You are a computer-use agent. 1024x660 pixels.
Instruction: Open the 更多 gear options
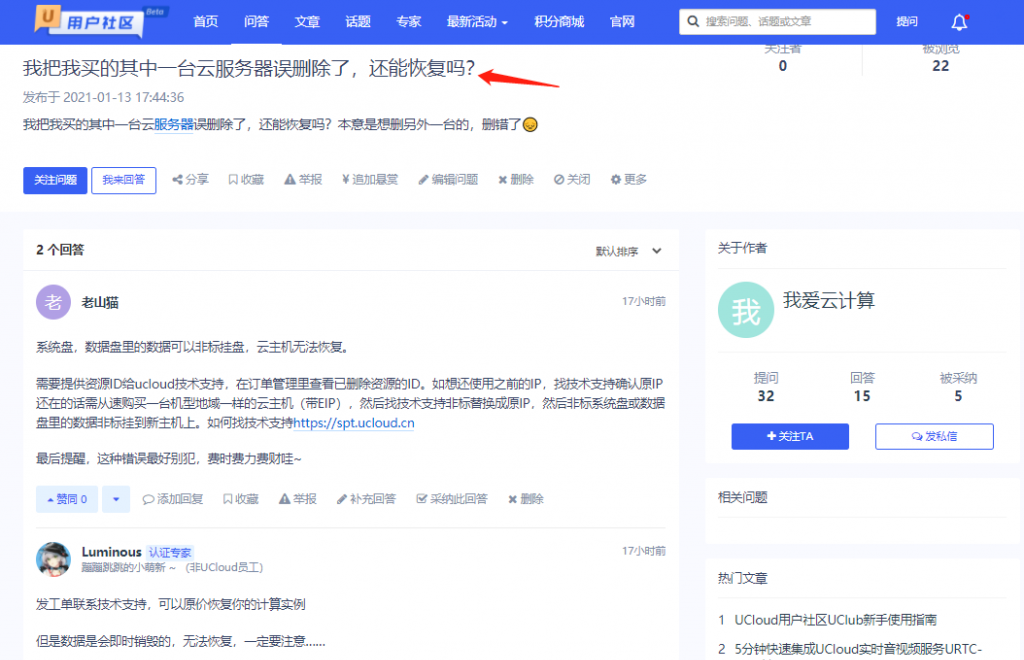point(628,180)
